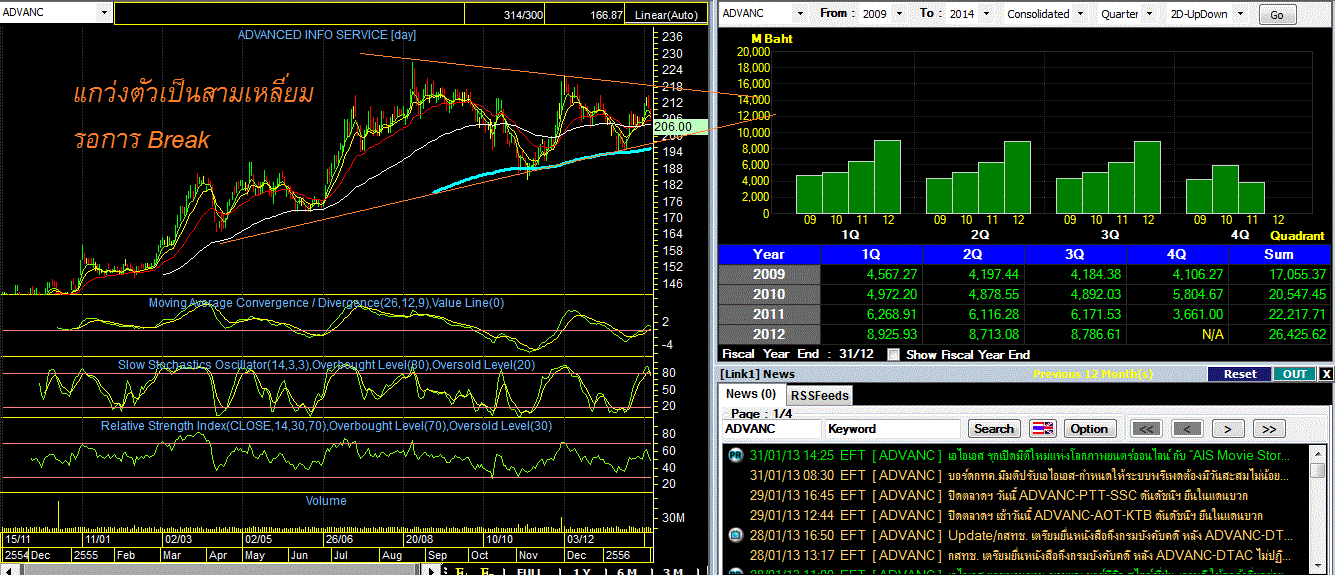Click the Previous 12 Month(s) label
Viewport: 1335px width, 575px height.
(x=1093, y=374)
